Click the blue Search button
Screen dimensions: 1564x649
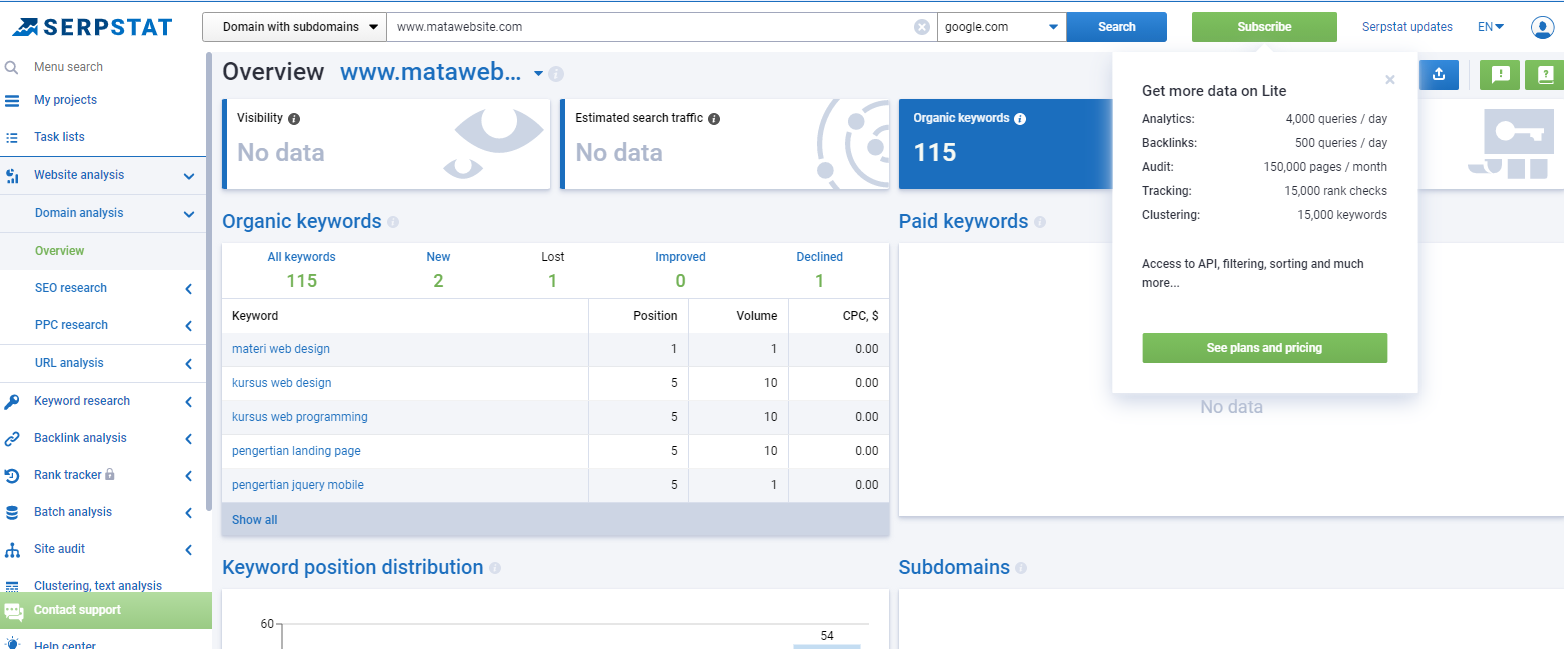click(x=1117, y=27)
